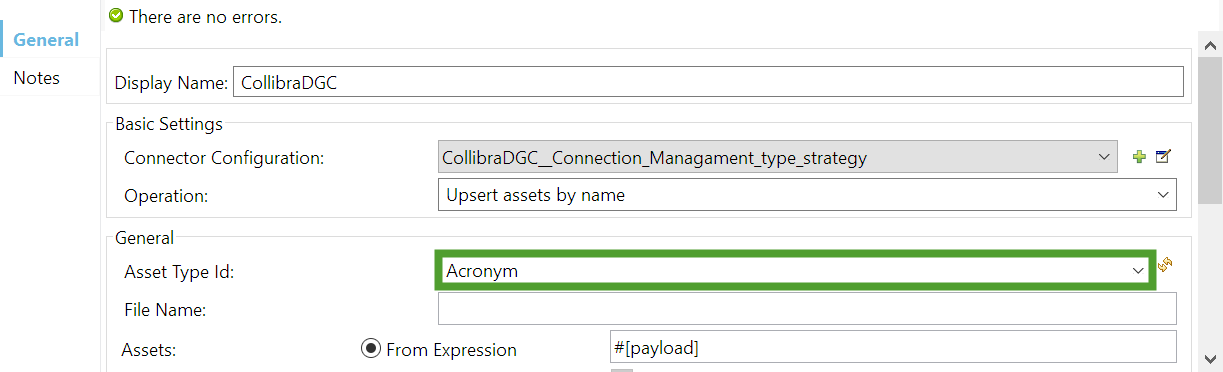Click the #[payload] expression field

(892, 347)
